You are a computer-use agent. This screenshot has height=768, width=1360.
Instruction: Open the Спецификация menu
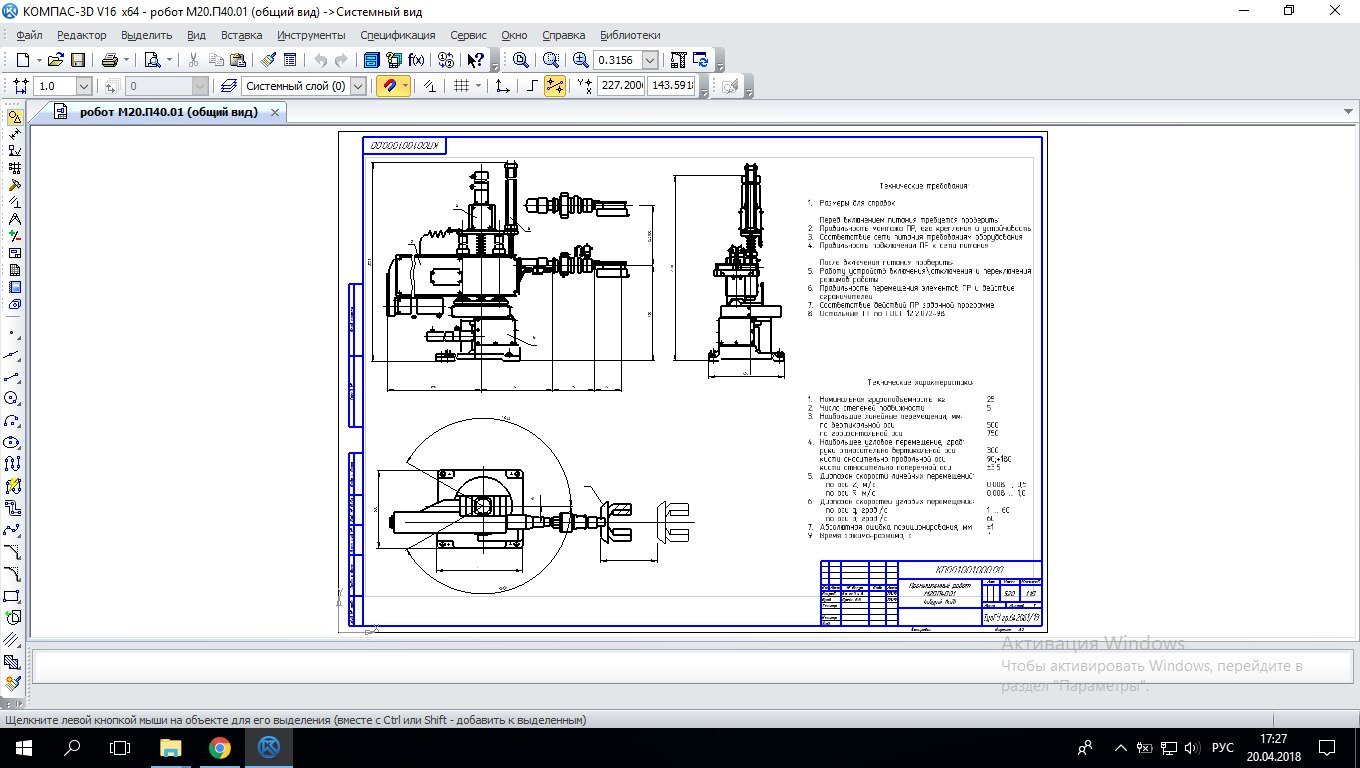click(x=398, y=35)
